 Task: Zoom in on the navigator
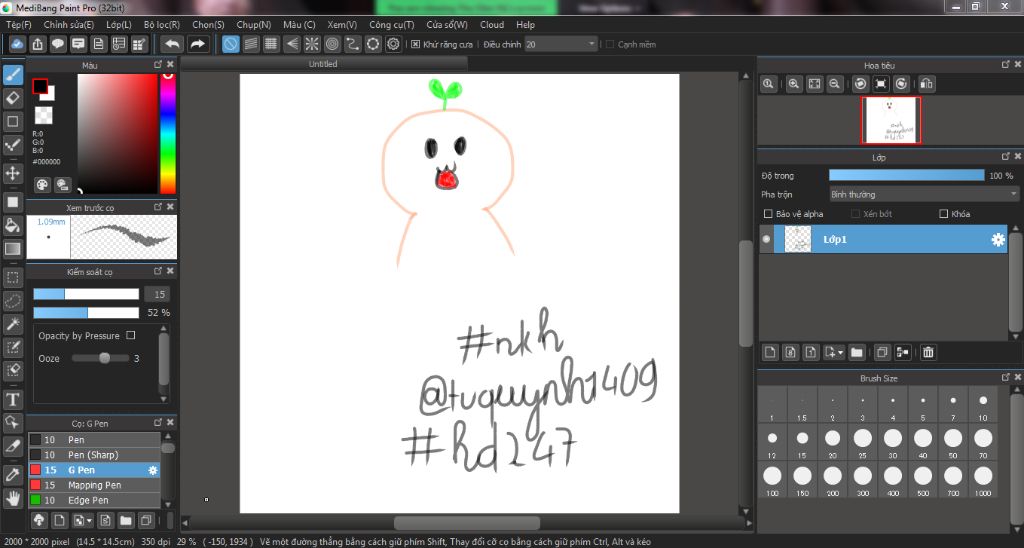793,84
